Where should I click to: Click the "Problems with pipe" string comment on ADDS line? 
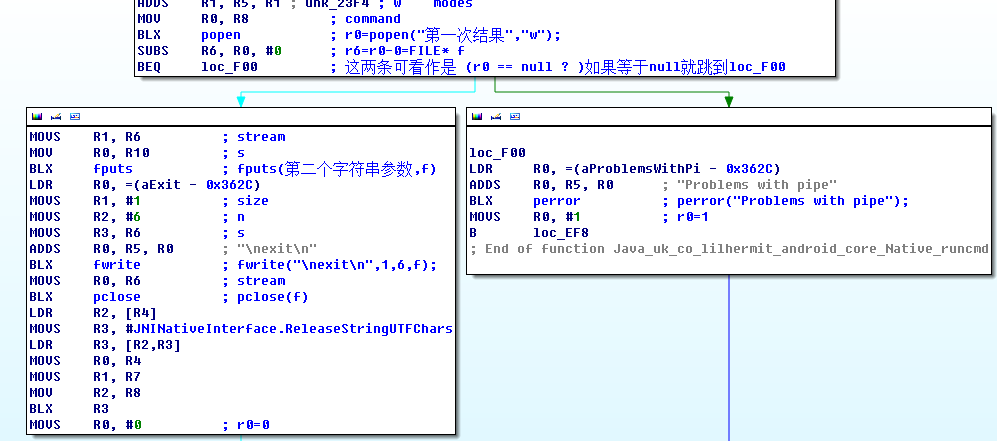(757, 185)
